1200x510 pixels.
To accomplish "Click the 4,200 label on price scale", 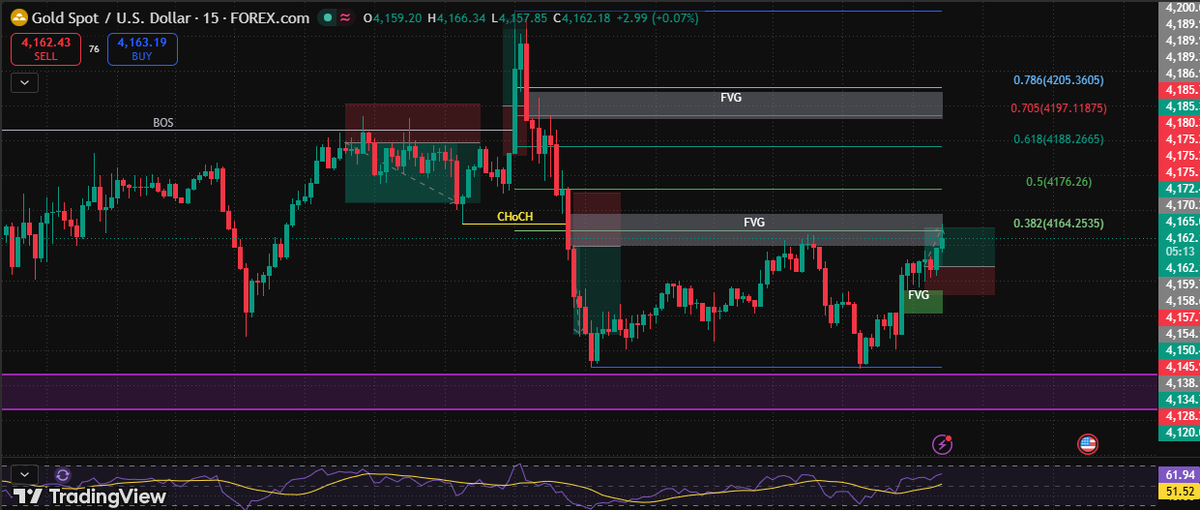I will 1178,8.
